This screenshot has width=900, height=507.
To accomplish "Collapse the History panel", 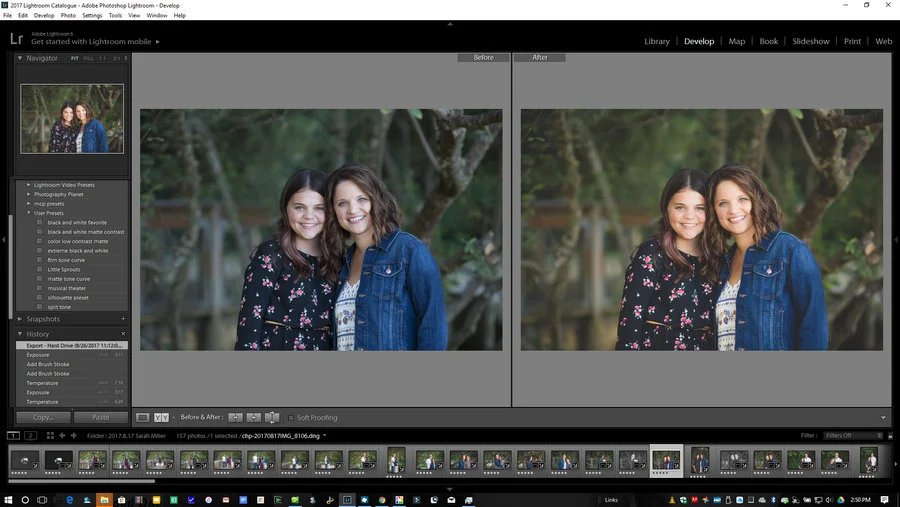I will (20, 334).
